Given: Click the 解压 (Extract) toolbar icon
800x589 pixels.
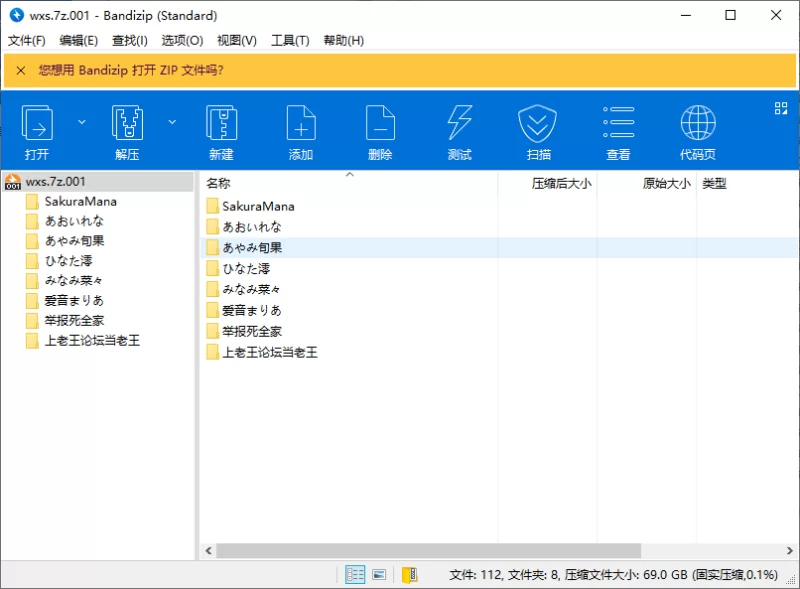Looking at the screenshot, I should [127, 122].
